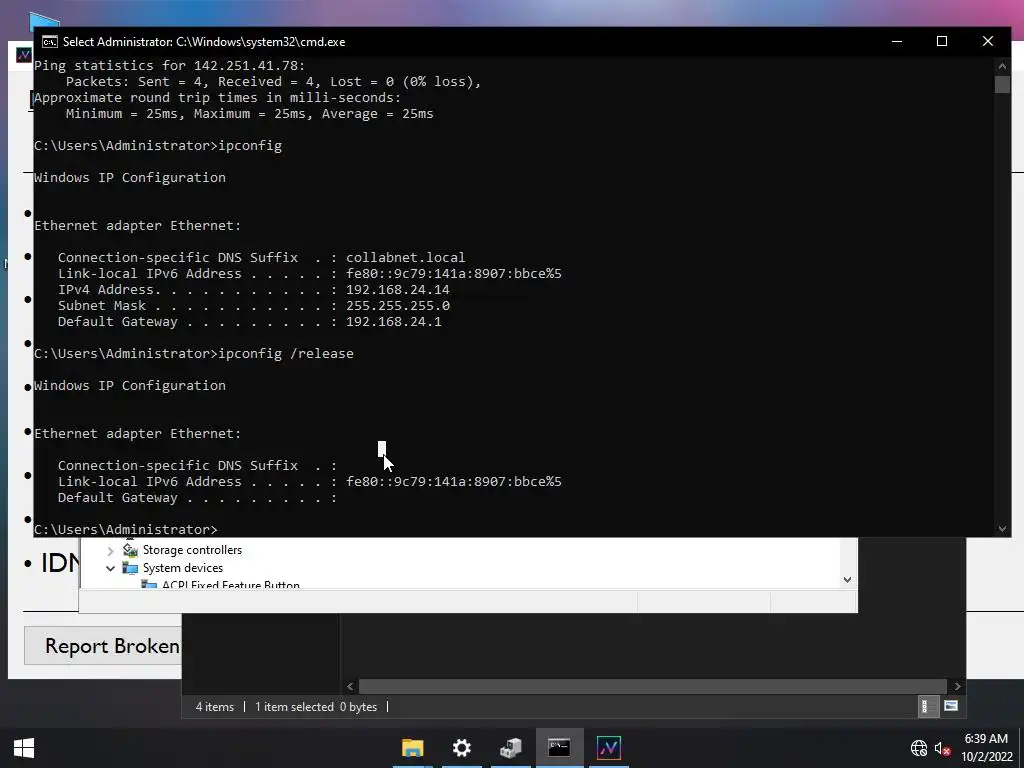Screen dimensions: 1024x768
Task: Click the System devices category icon
Action: tap(131, 568)
